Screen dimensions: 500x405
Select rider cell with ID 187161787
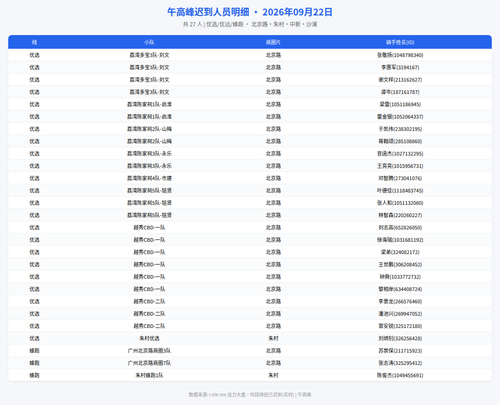coord(400,92)
